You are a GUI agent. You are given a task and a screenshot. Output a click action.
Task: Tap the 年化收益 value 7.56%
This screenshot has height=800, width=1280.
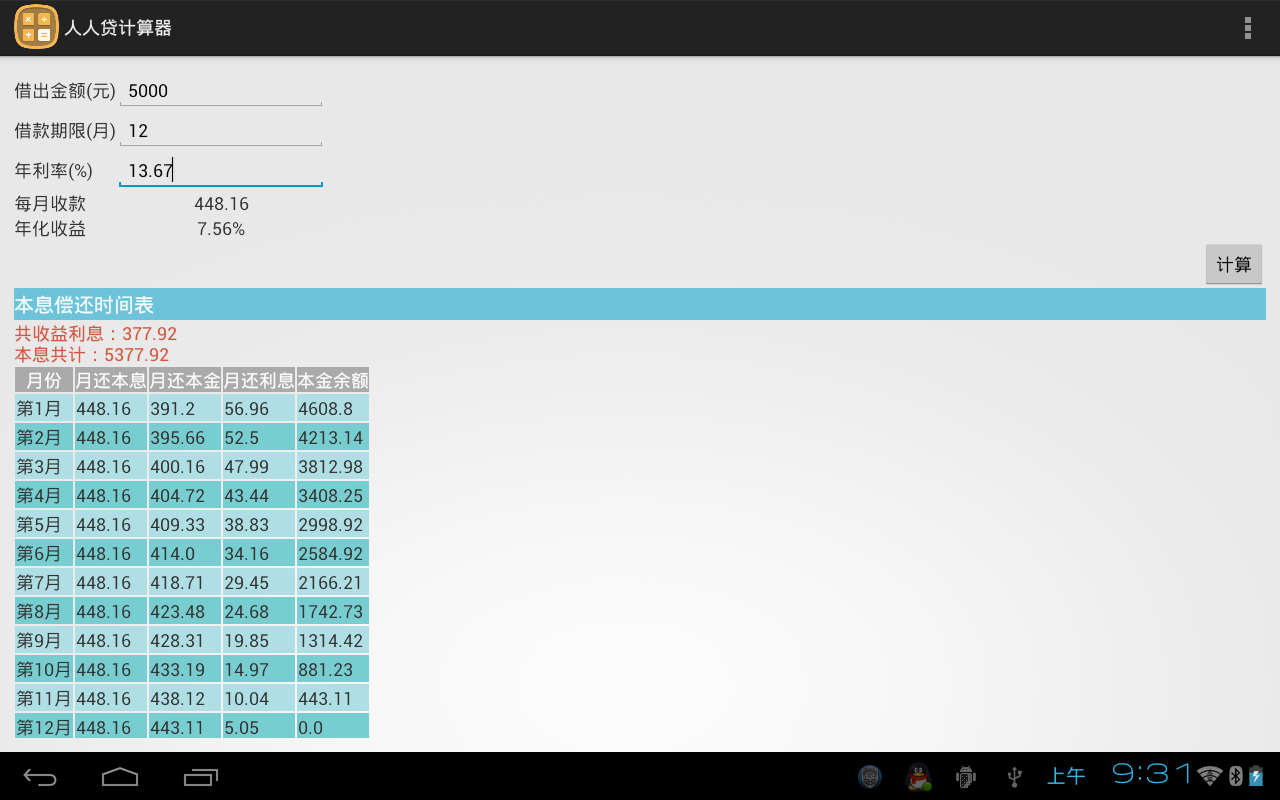[221, 229]
